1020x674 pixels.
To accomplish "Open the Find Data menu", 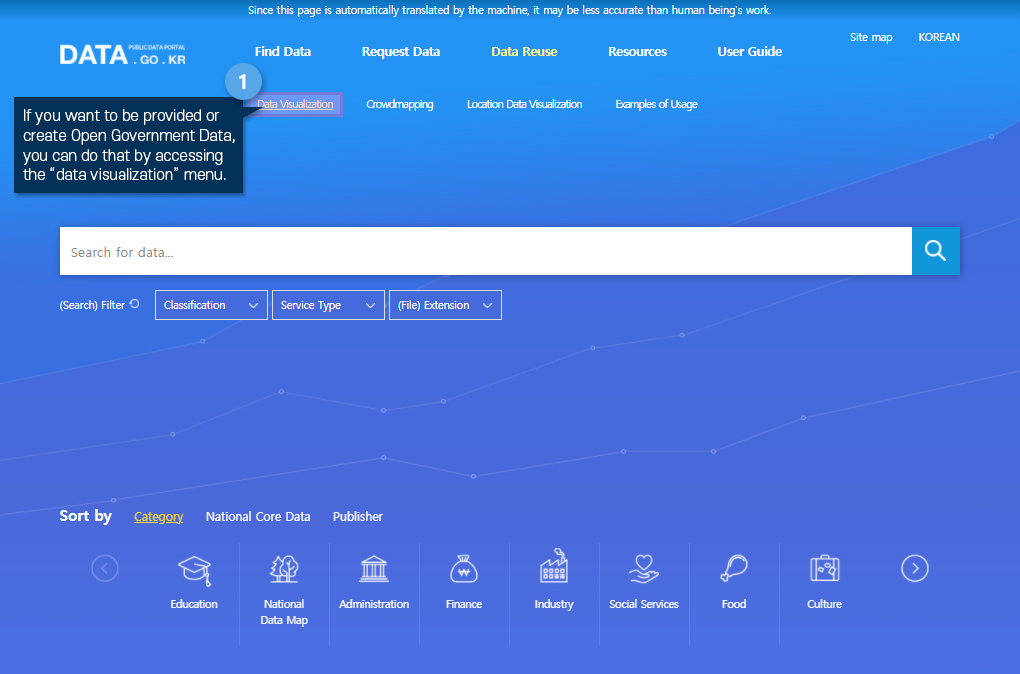I will coord(283,52).
